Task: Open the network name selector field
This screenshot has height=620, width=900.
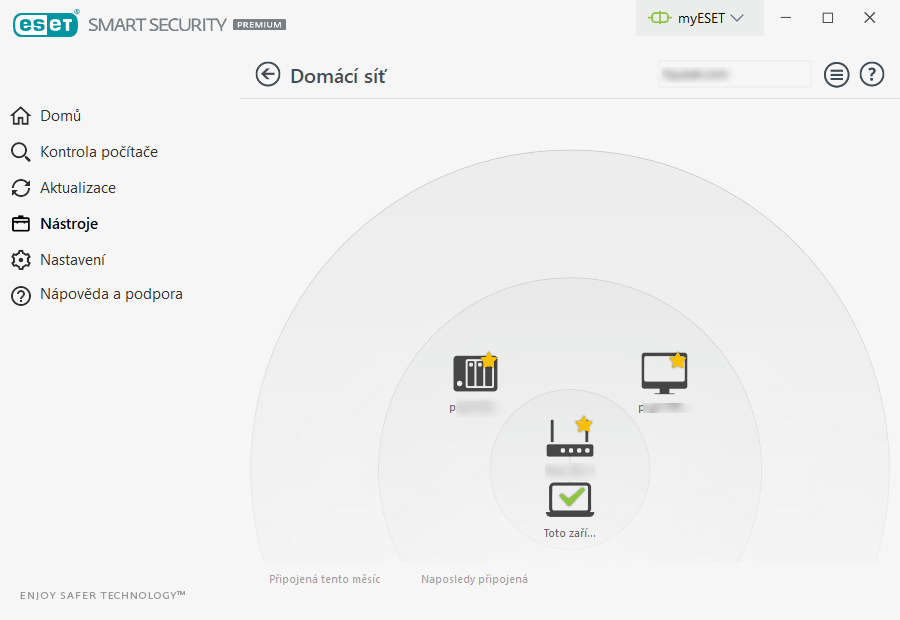Action: [734, 74]
